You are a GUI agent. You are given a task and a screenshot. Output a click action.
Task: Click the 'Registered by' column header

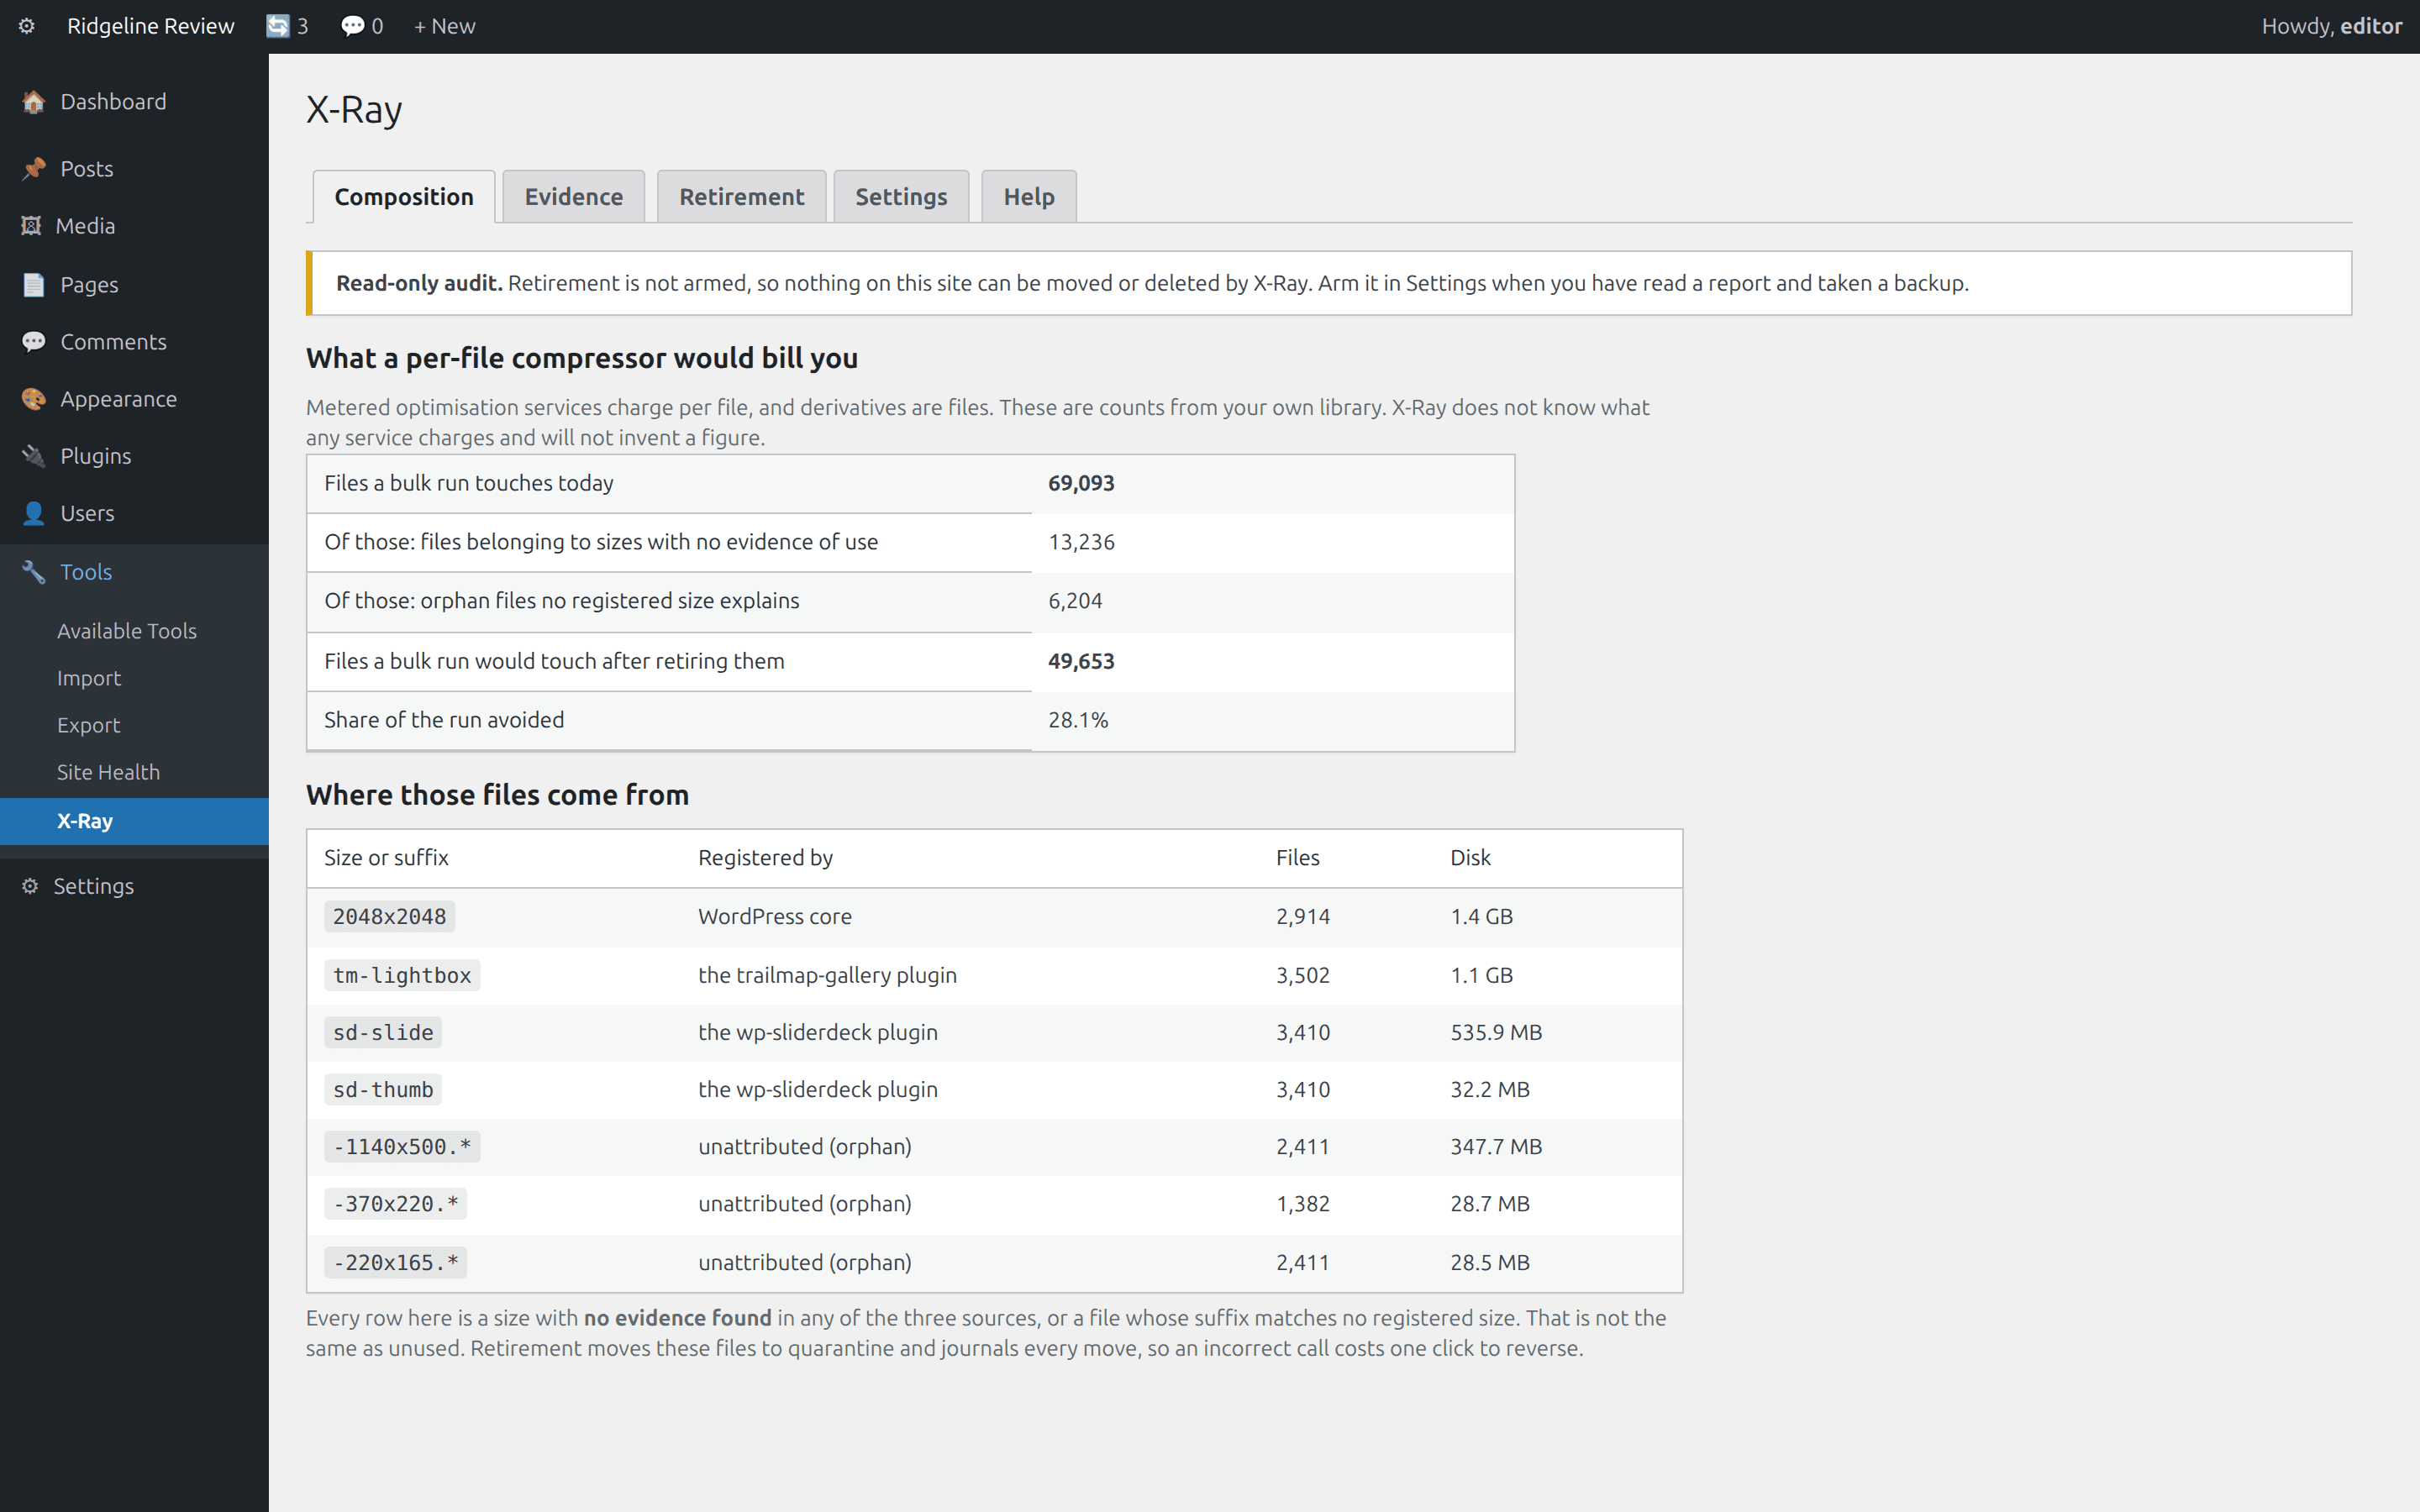tap(765, 858)
